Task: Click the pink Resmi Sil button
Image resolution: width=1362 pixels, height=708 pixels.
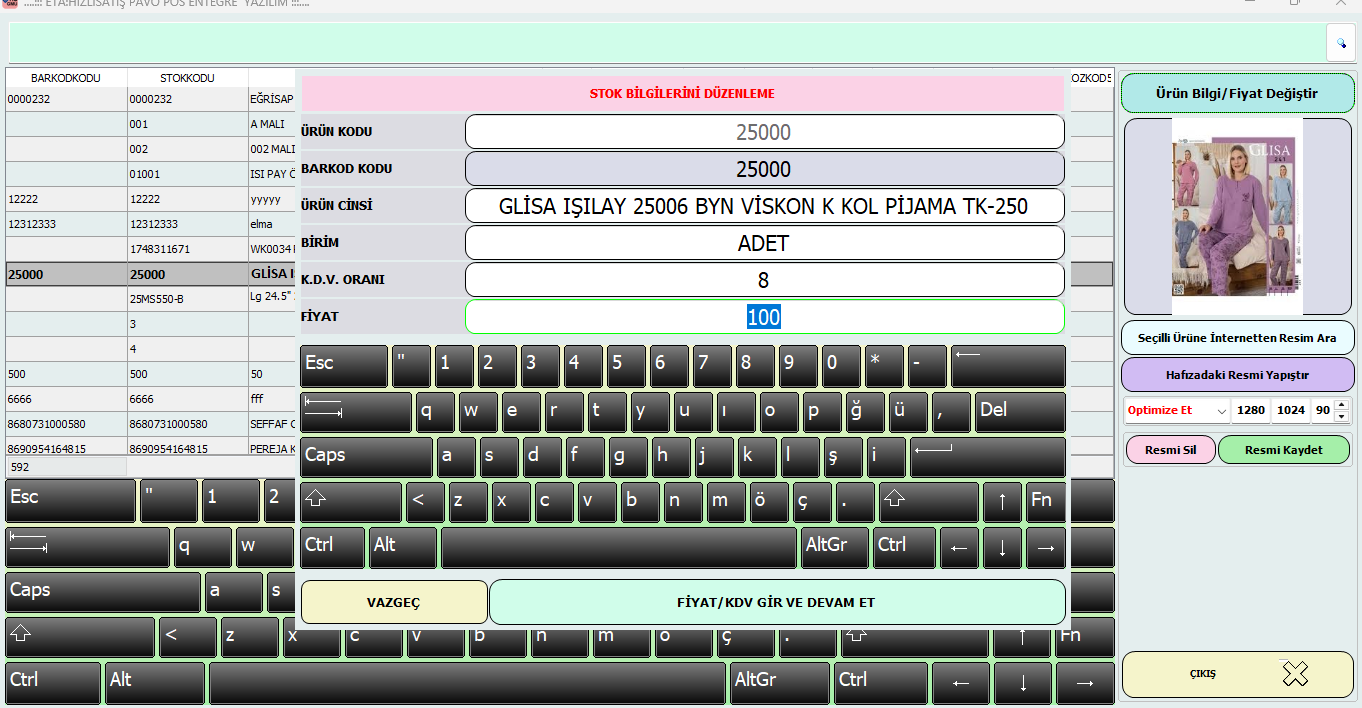Action: (x=1170, y=450)
